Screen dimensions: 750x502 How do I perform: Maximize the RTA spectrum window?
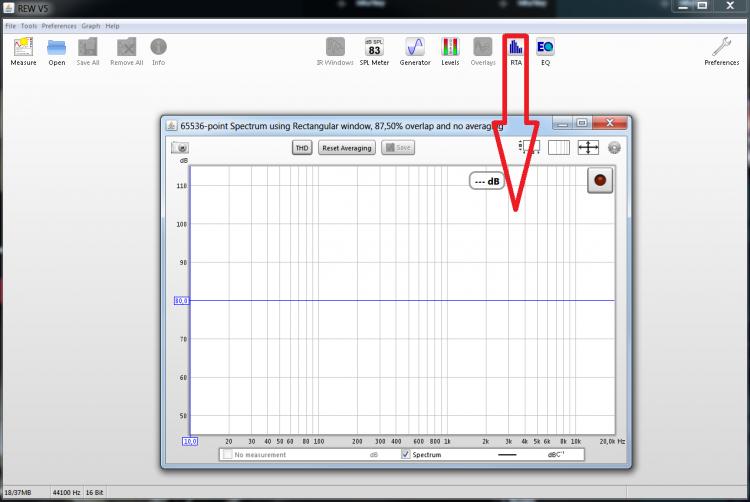[582, 123]
